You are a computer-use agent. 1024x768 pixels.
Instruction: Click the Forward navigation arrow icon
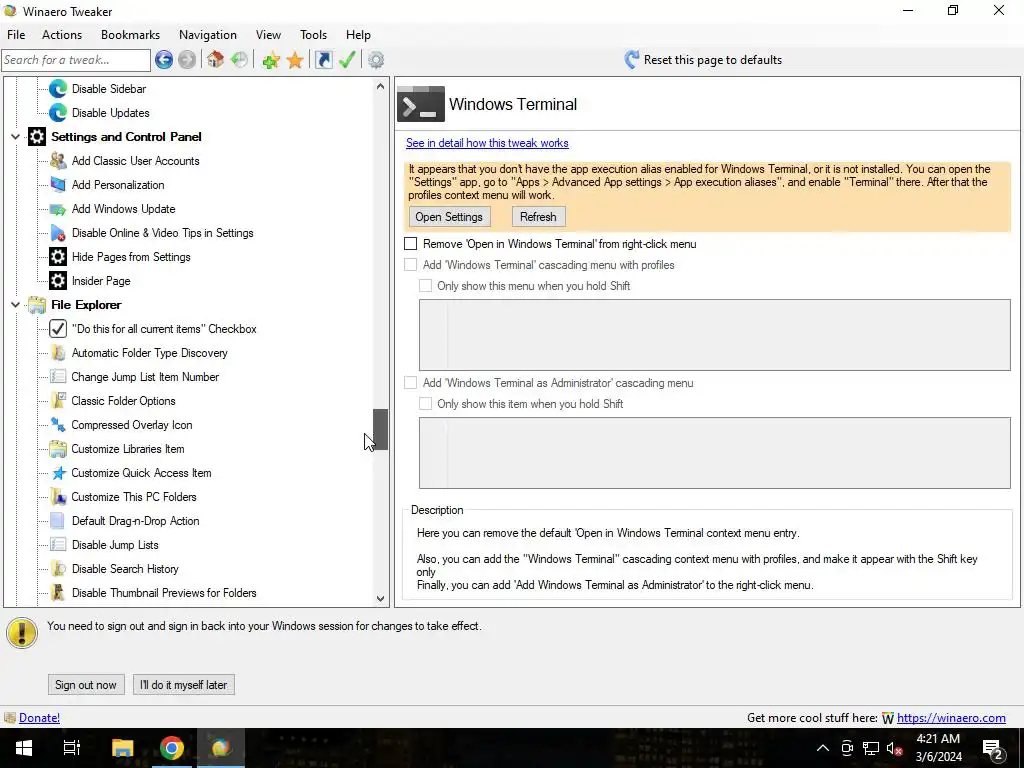187,60
